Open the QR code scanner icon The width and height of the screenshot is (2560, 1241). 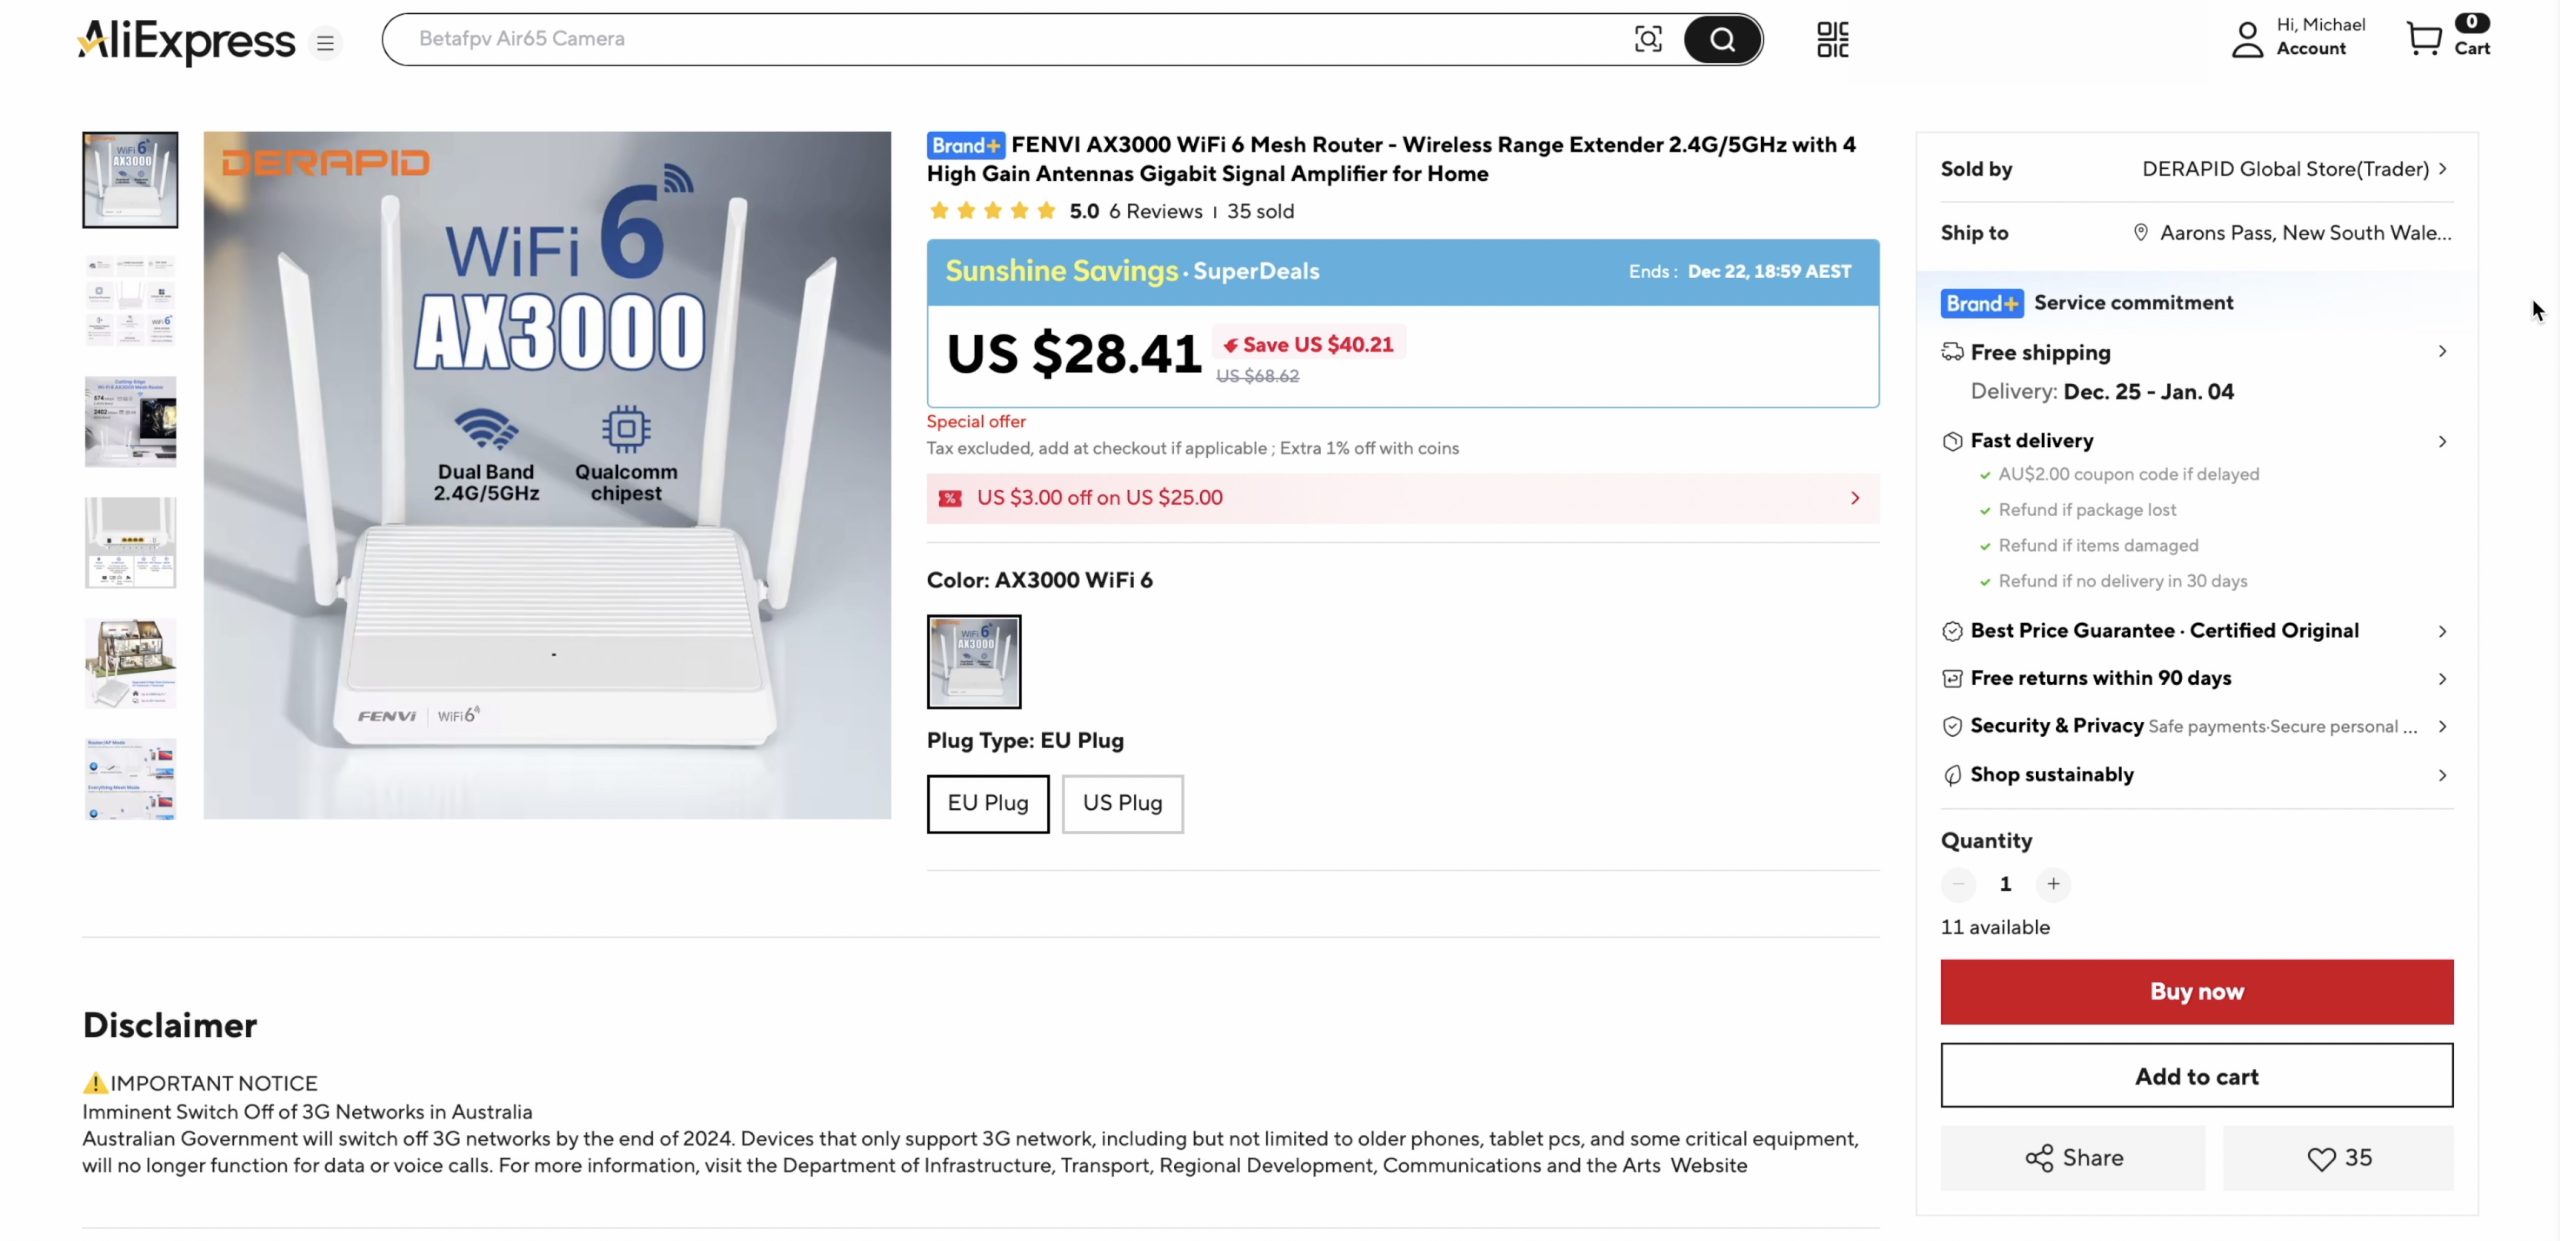pos(1832,39)
